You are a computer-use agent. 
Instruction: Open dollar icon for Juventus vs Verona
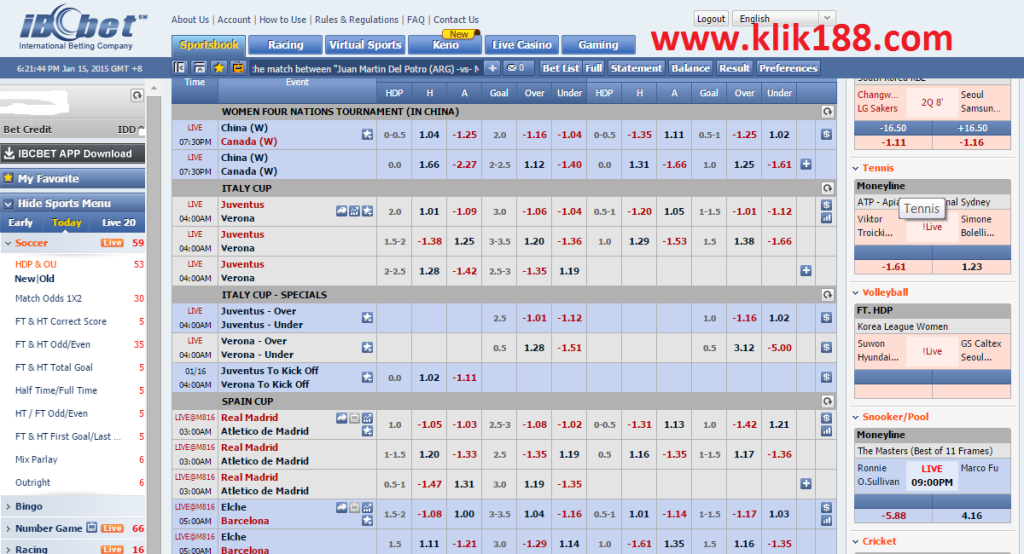(x=826, y=205)
